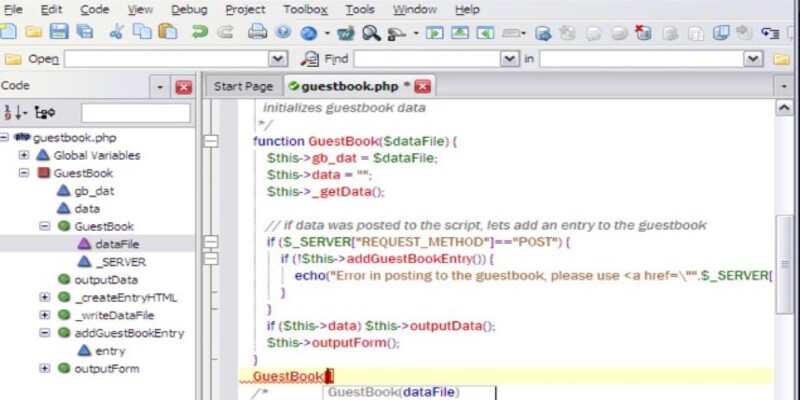This screenshot has height=400, width=800.
Task: Collapse the guestbook.php root node
Action: pos(4,137)
